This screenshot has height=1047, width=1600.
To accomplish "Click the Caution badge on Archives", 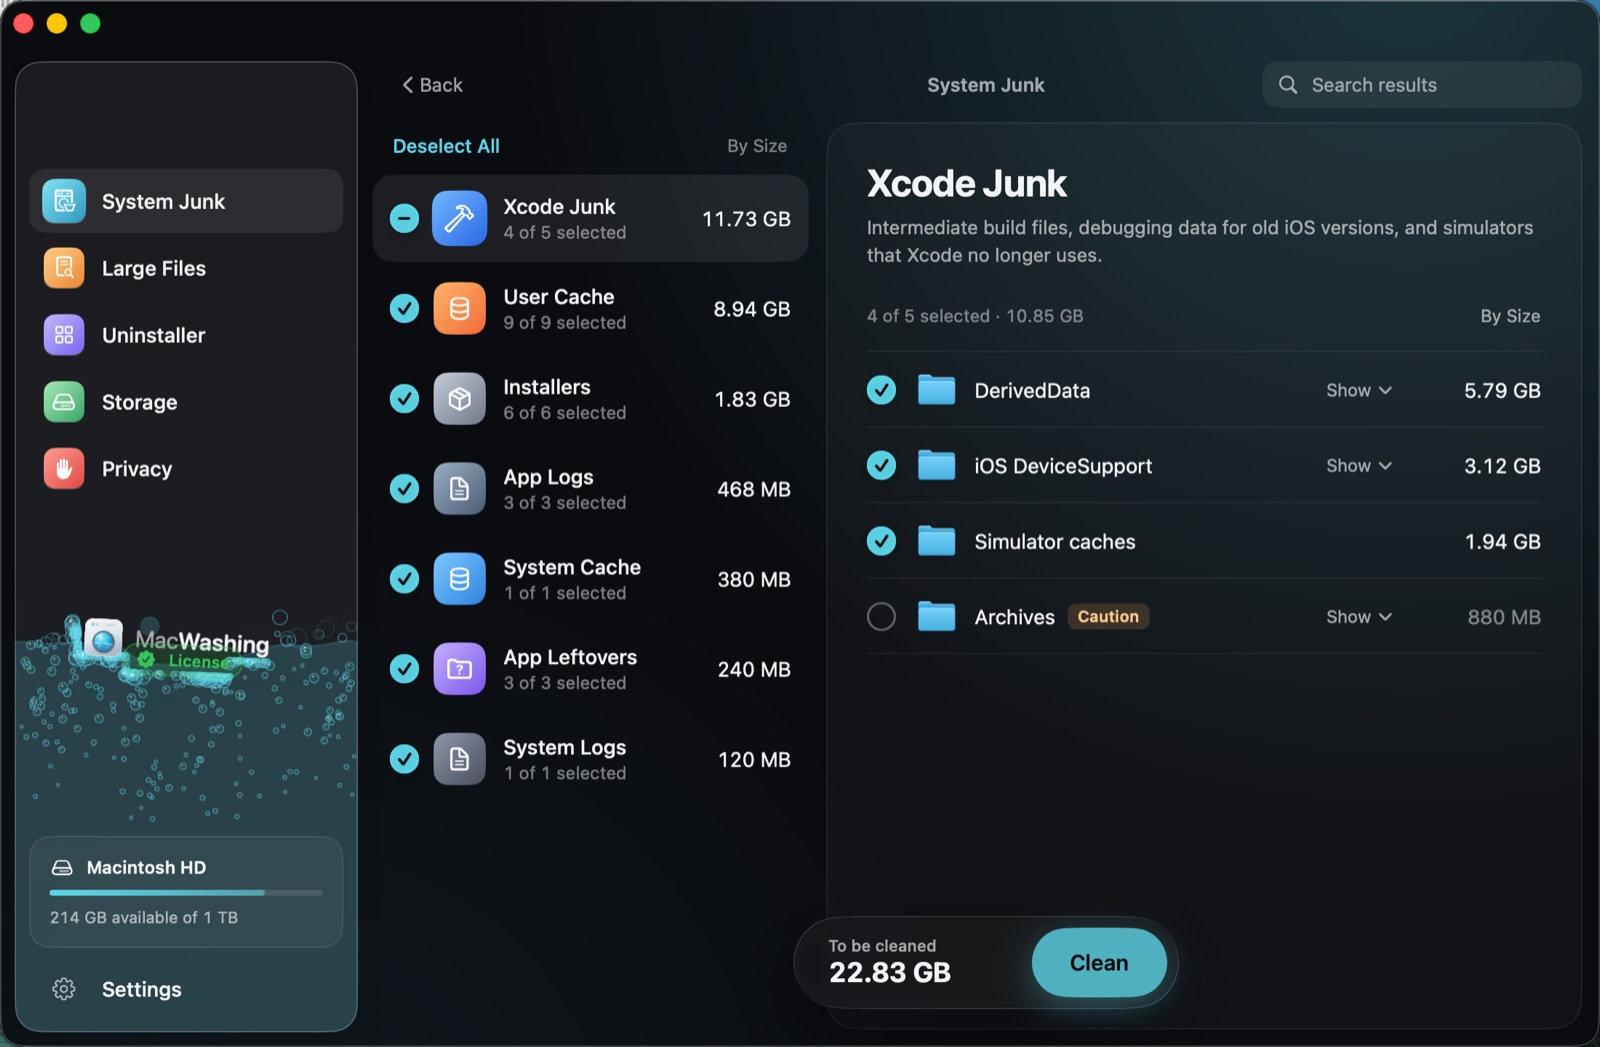I will pos(1108,616).
